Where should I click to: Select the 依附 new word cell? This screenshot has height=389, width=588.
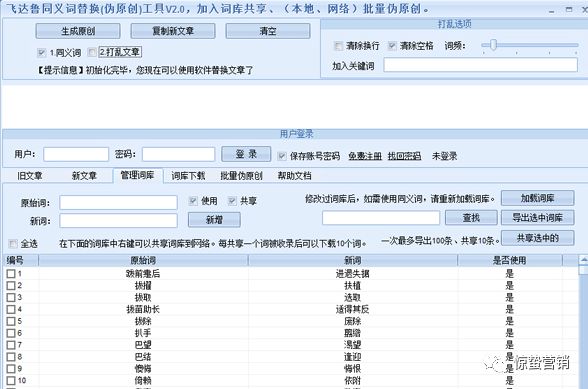[352, 381]
